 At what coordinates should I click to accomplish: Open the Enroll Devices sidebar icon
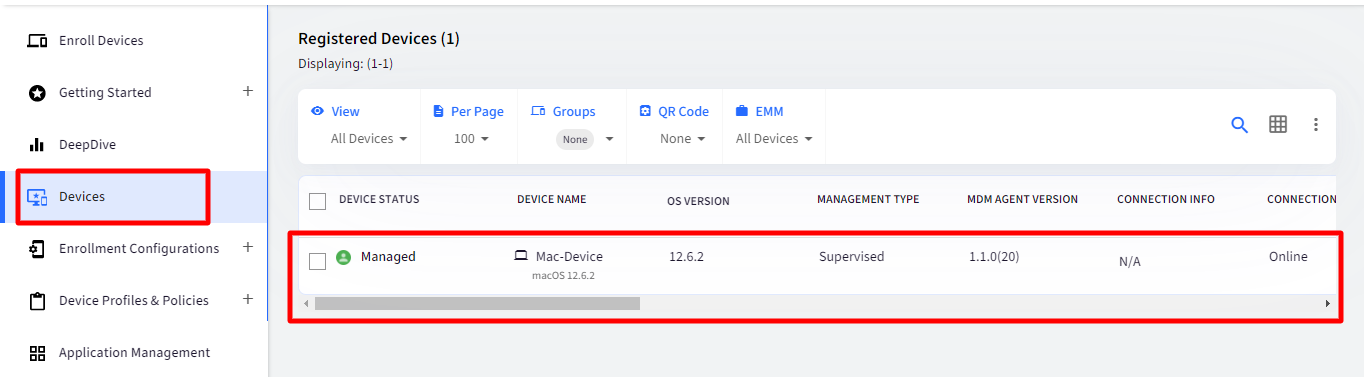coord(37,41)
